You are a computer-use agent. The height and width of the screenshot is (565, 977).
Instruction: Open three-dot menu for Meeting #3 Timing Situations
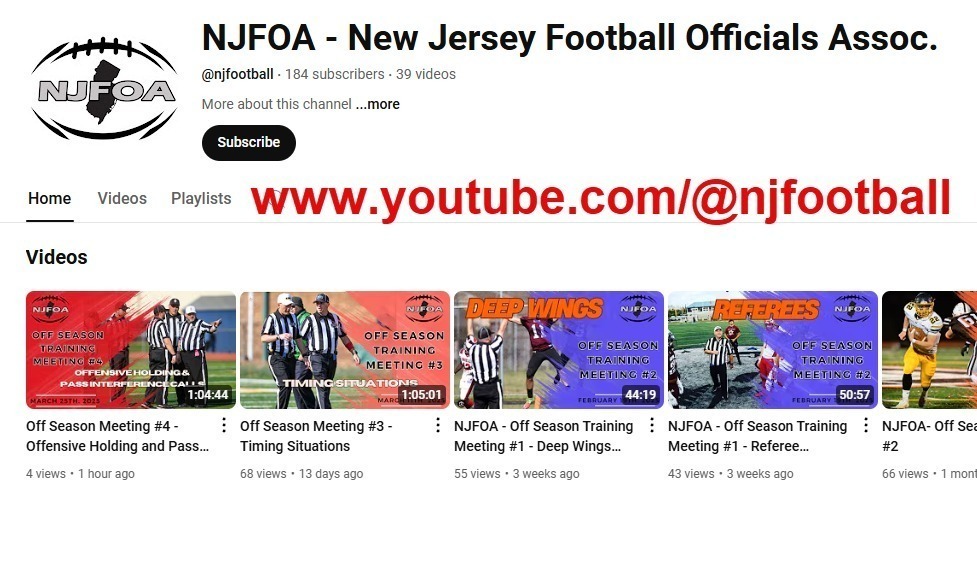[x=437, y=425]
